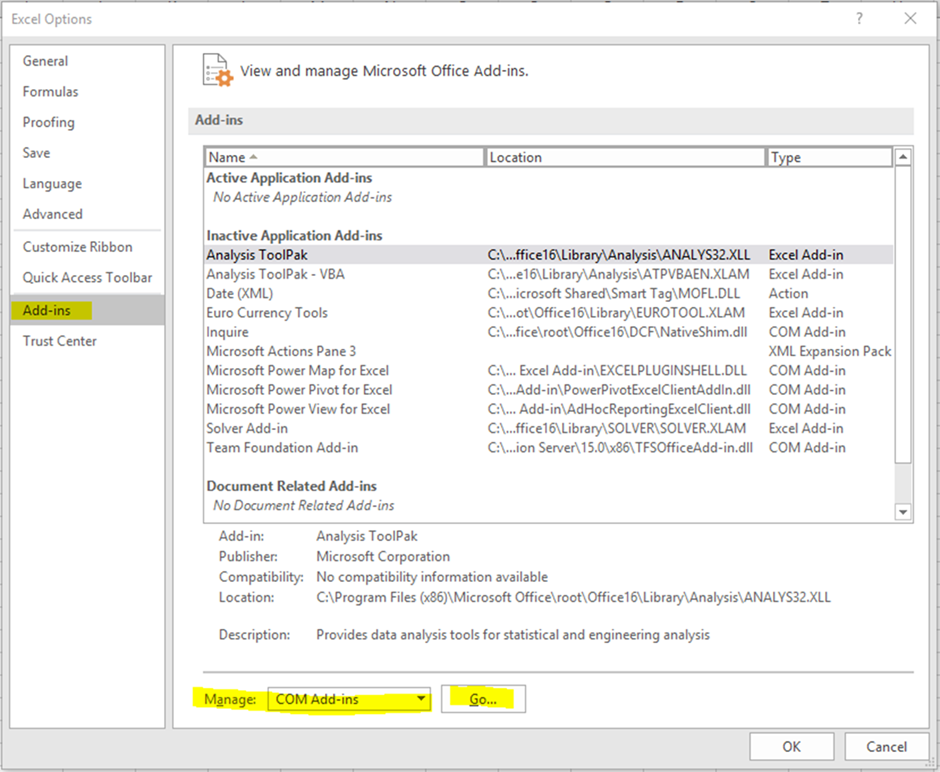Select Microsoft Power Pivot for Excel
Screen dimensions: 940x772
(548, 390)
